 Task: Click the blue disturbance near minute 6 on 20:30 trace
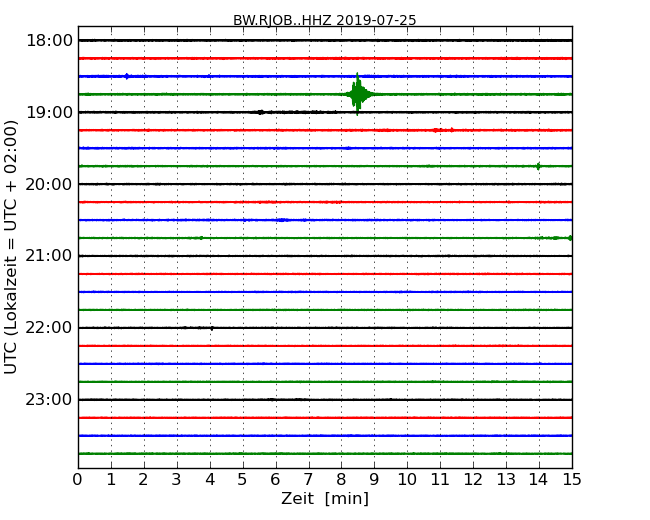point(283,220)
